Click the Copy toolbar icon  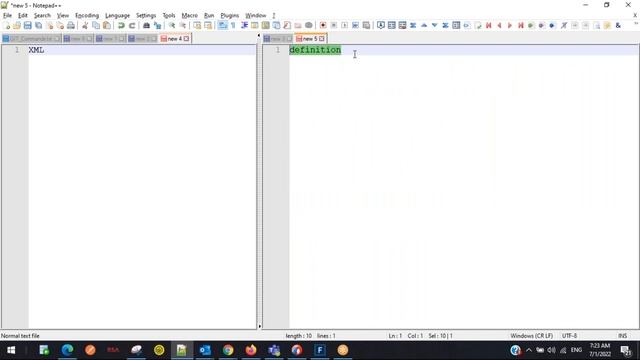click(x=96, y=25)
